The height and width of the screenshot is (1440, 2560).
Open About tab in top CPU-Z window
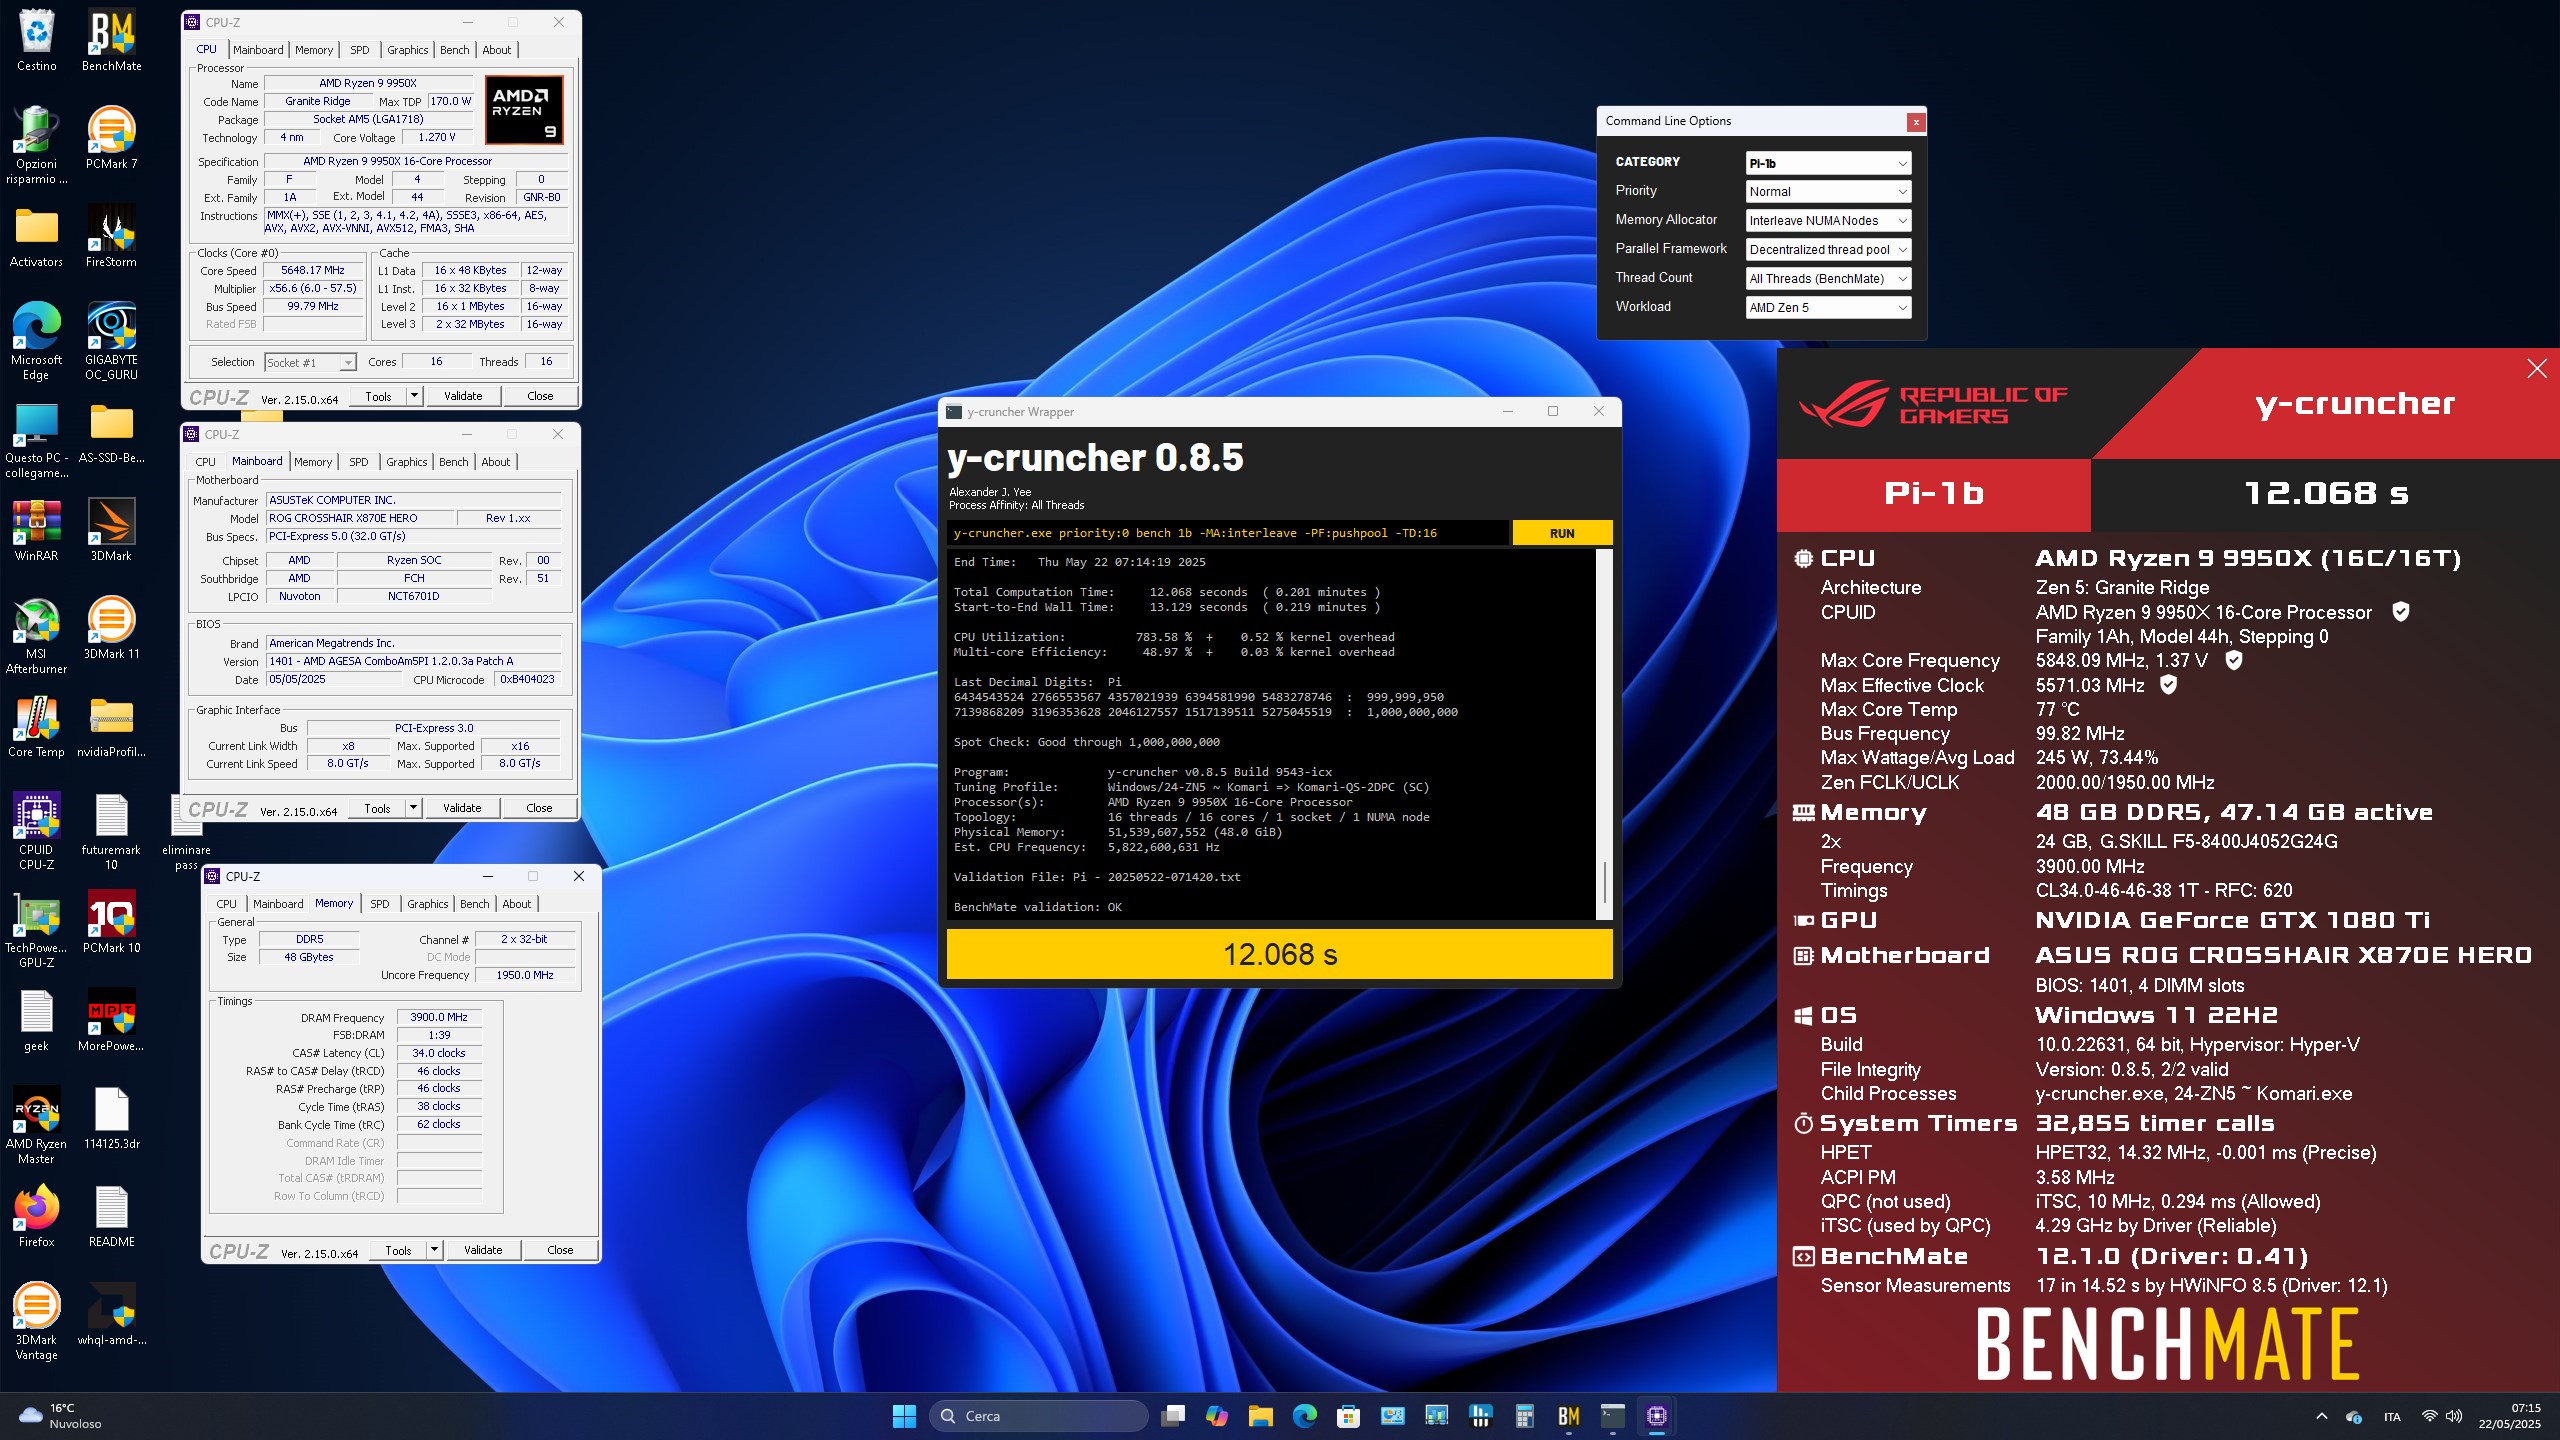click(x=497, y=50)
